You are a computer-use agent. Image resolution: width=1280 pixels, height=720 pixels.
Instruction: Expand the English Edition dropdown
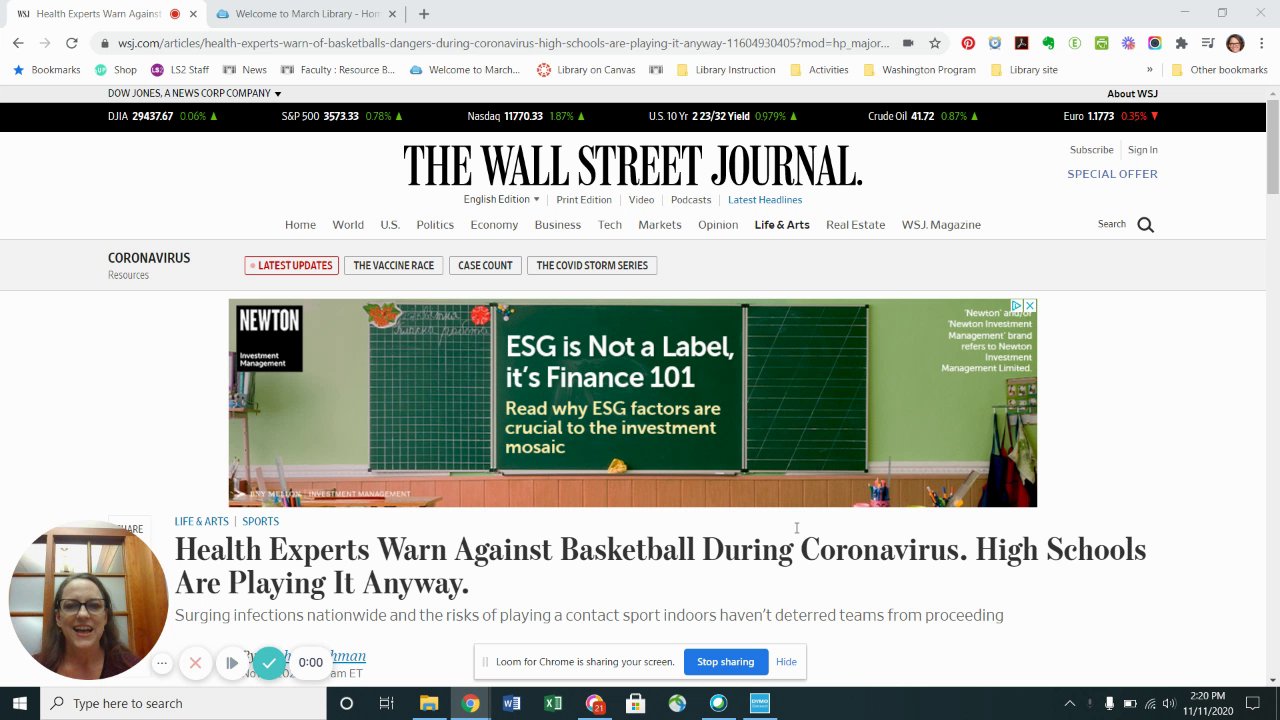(x=501, y=199)
